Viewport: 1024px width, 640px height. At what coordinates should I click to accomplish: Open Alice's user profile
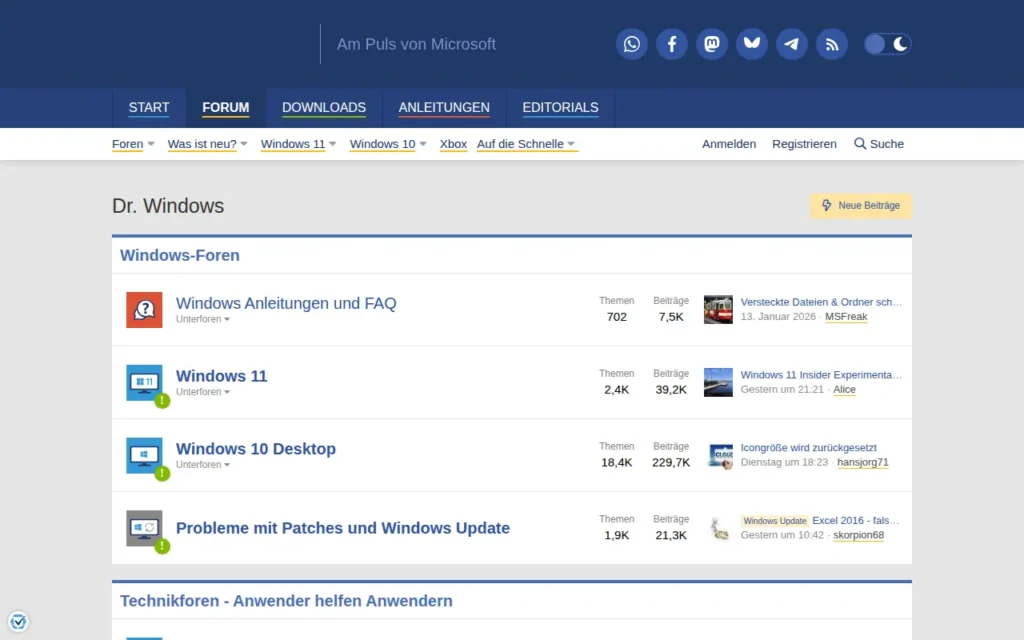(844, 389)
